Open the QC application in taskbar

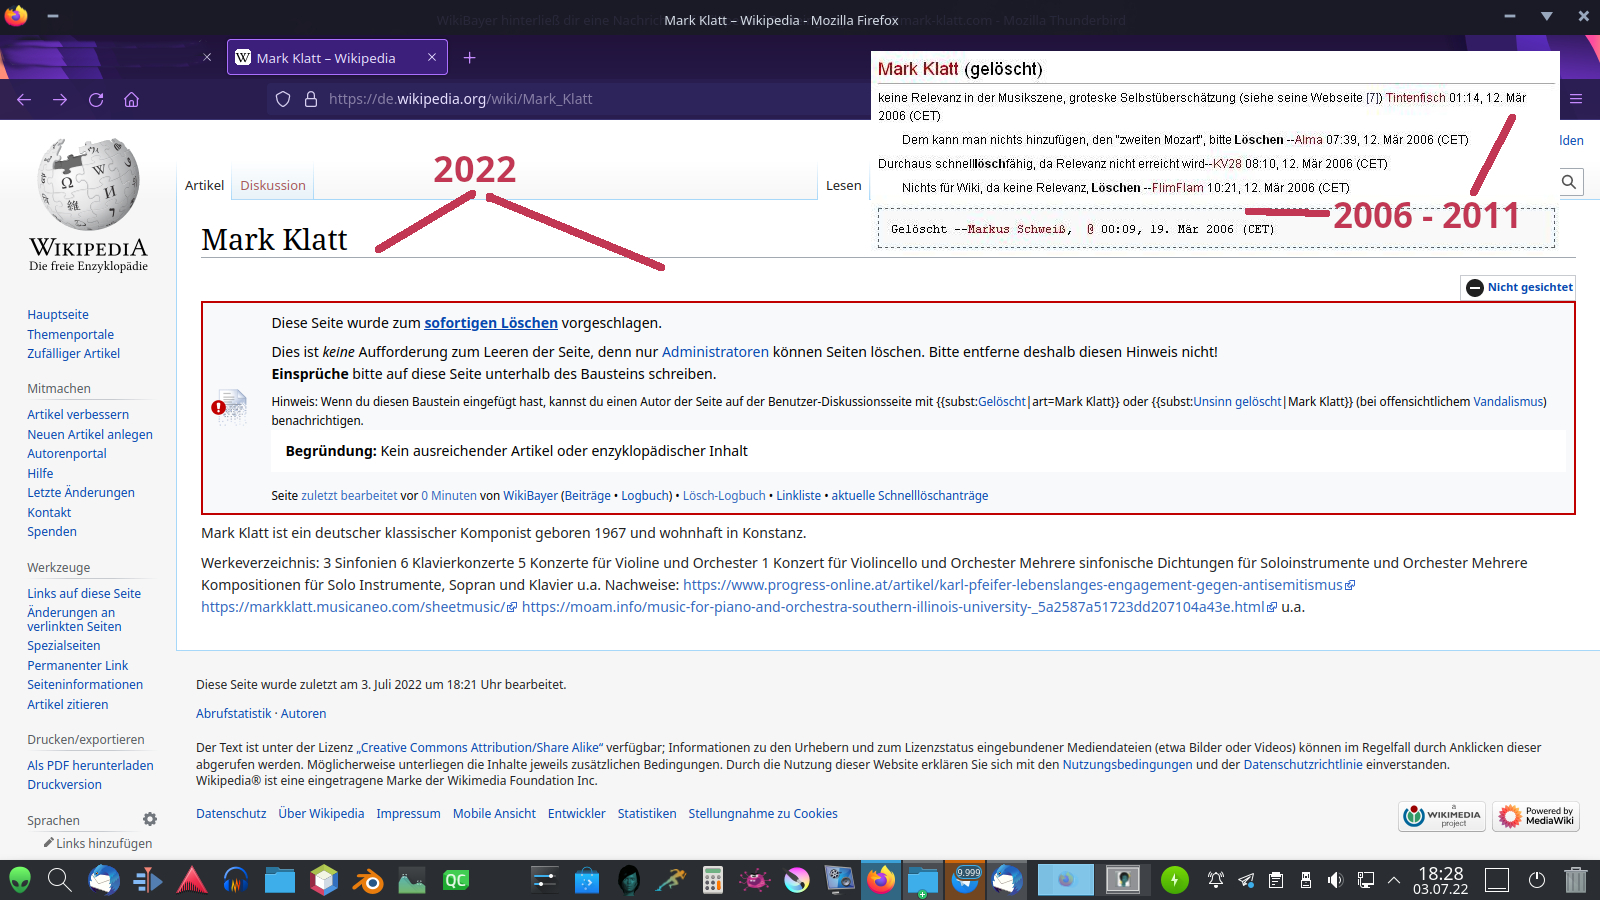coord(456,880)
